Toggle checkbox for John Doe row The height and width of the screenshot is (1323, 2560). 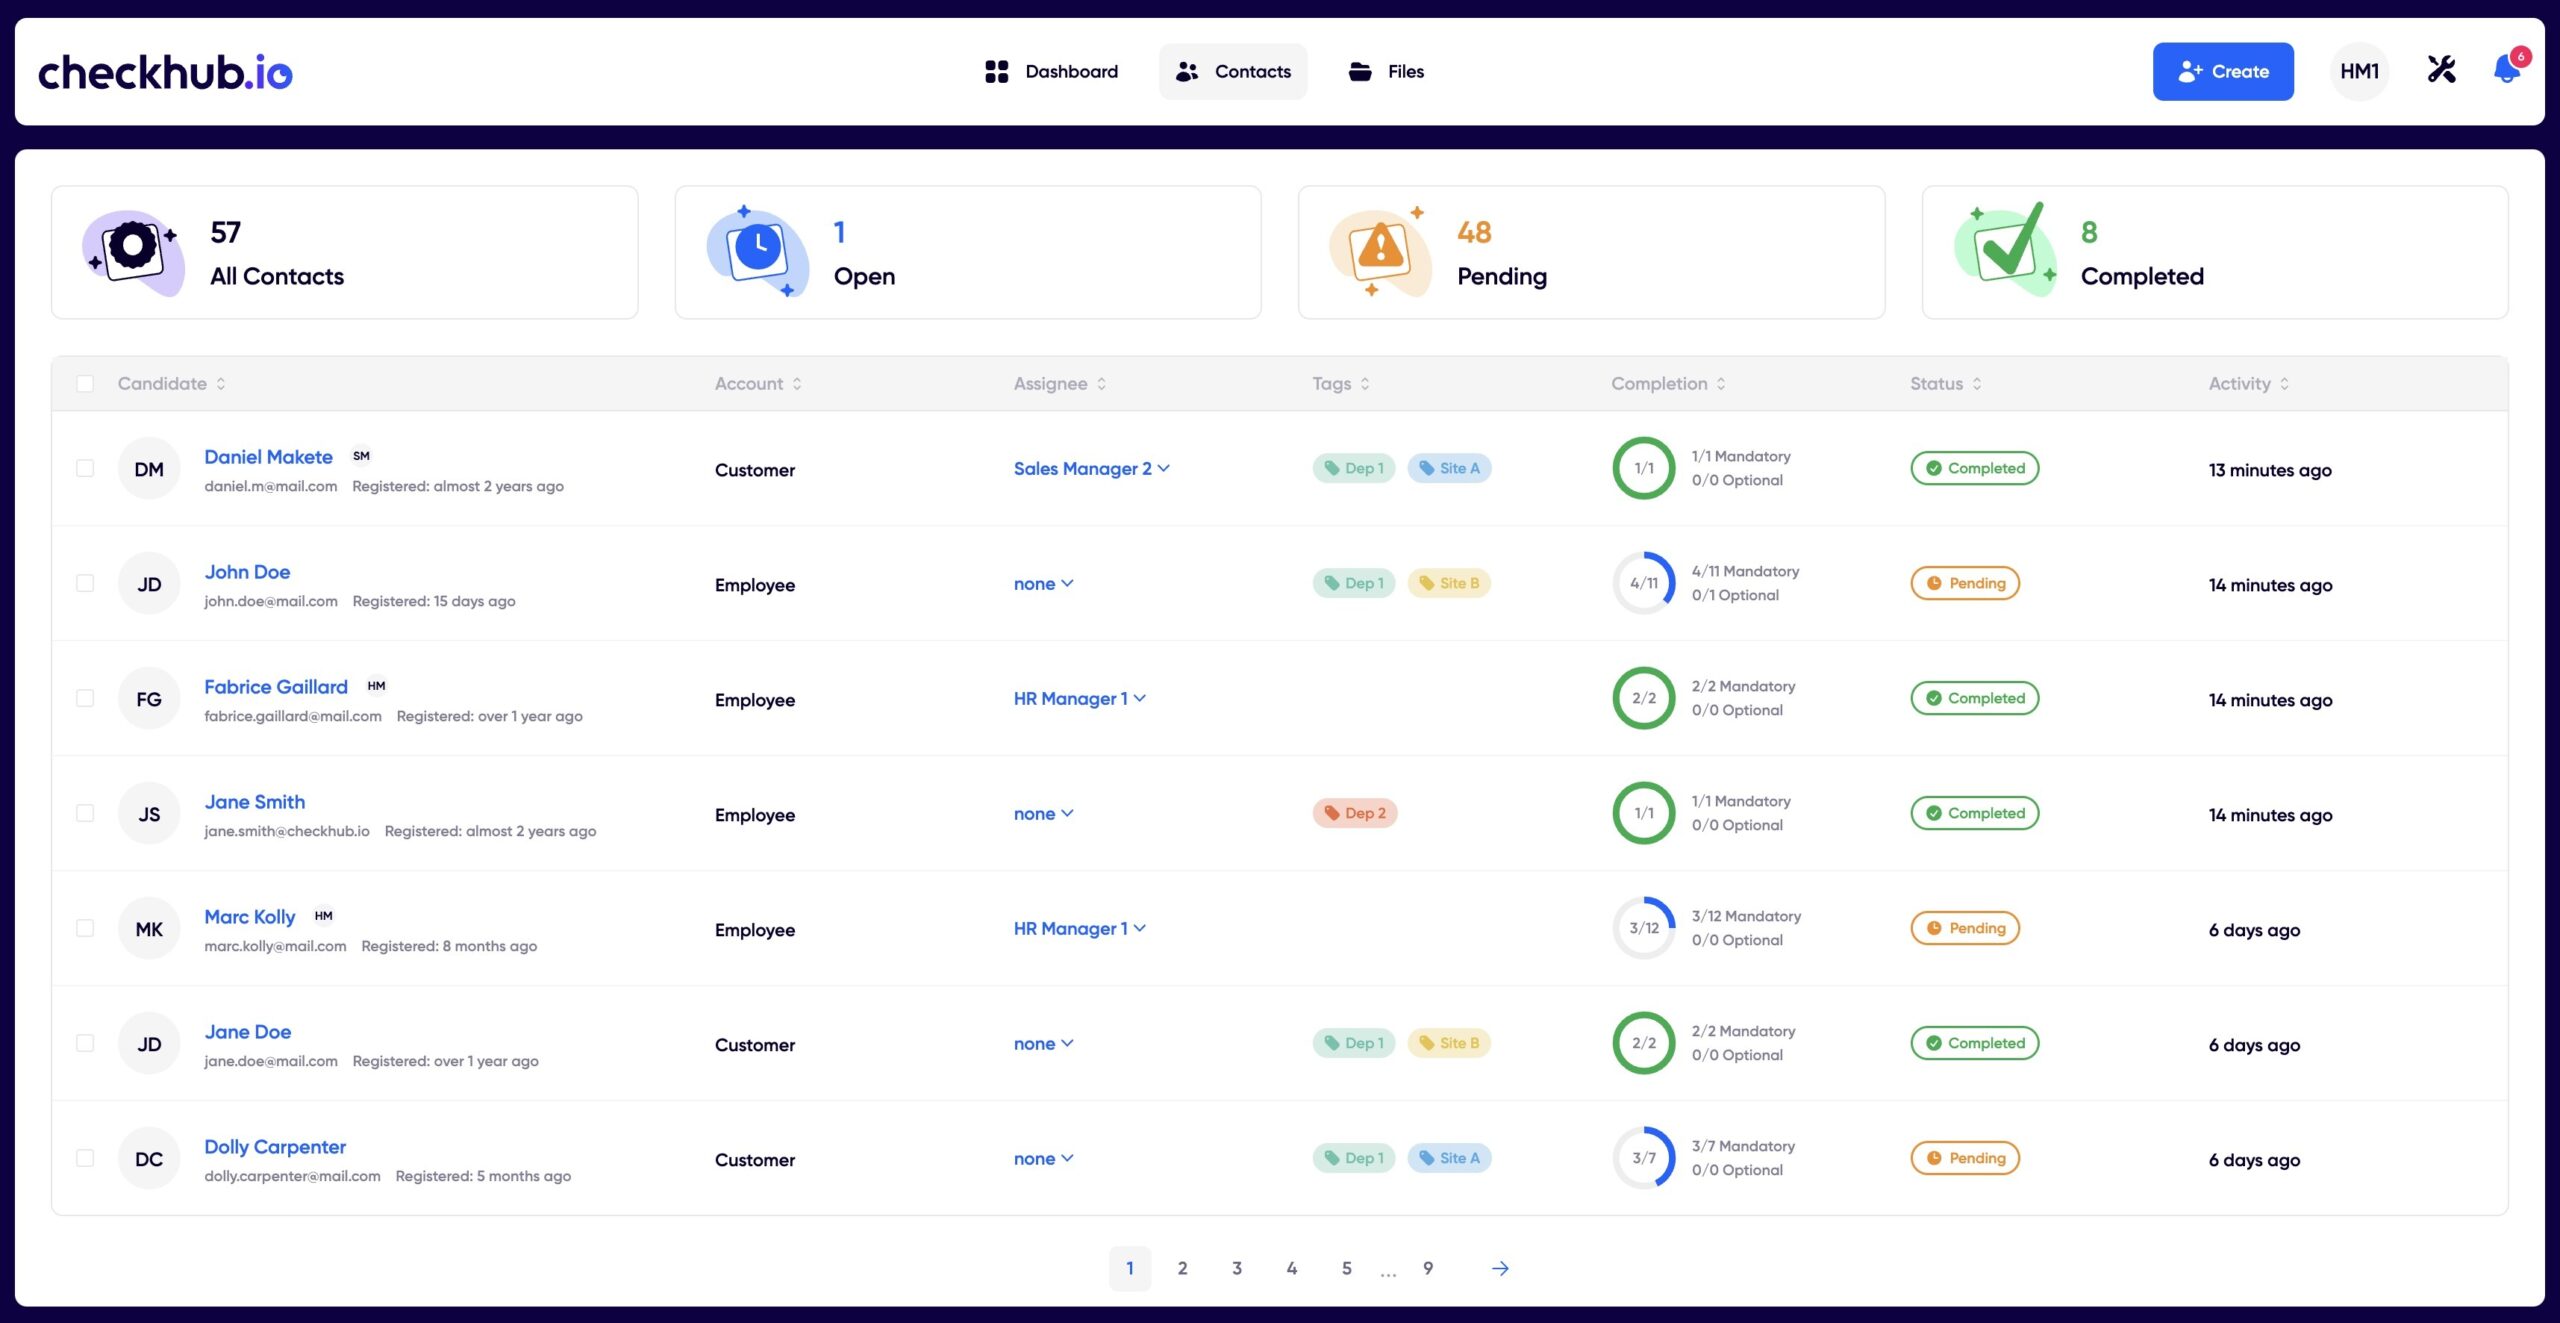86,582
